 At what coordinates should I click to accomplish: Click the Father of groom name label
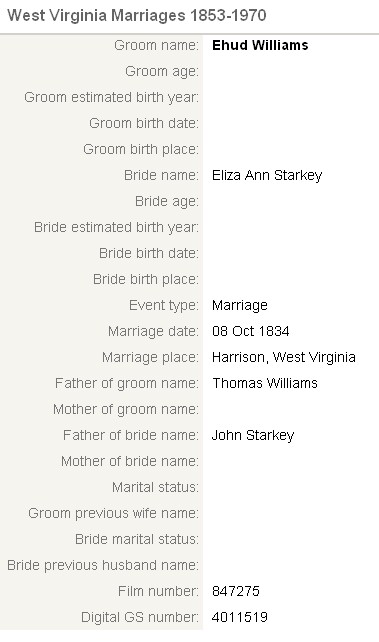(127, 383)
